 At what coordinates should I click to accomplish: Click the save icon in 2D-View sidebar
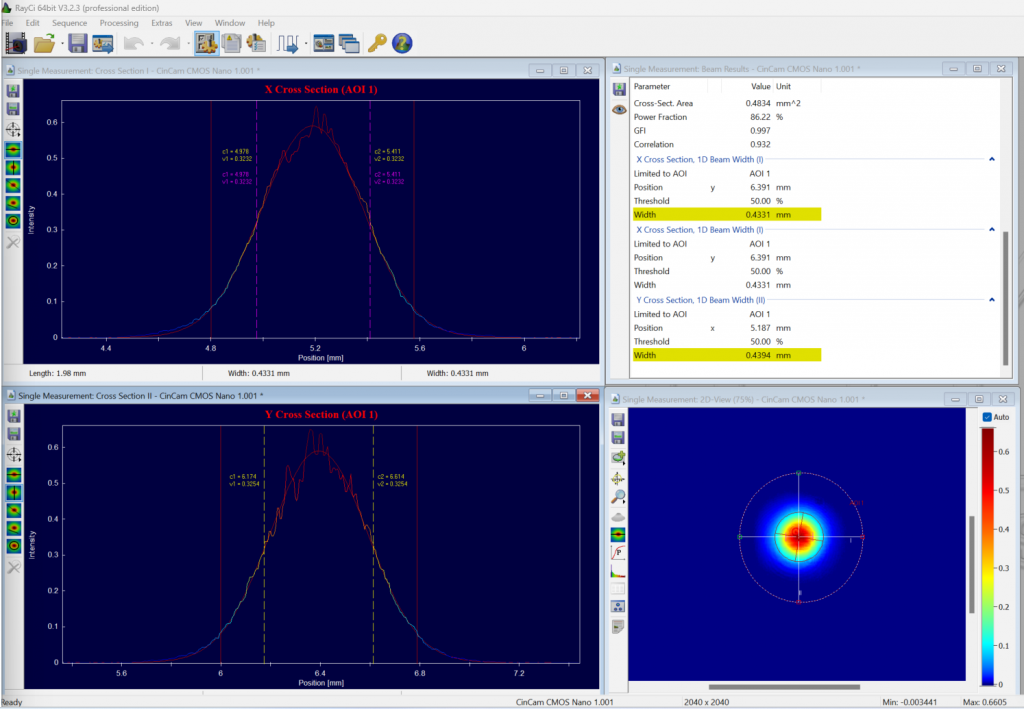tap(618, 420)
